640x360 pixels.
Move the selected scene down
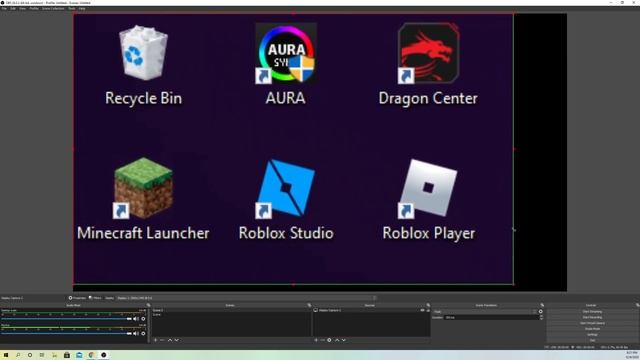(177, 340)
